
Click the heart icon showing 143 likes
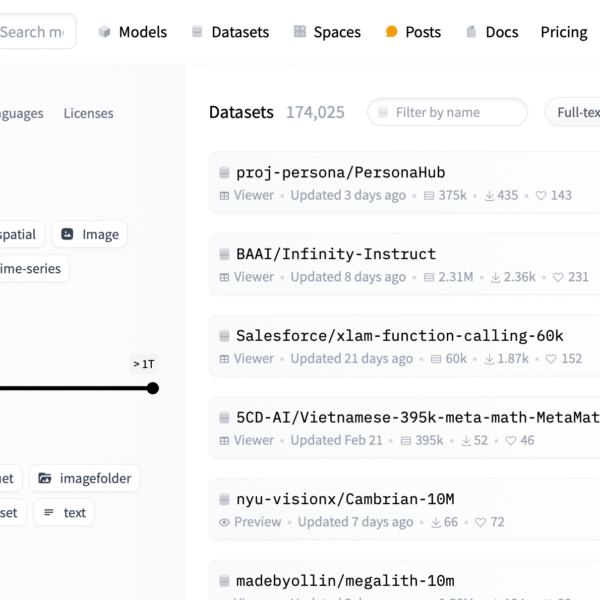pos(541,196)
